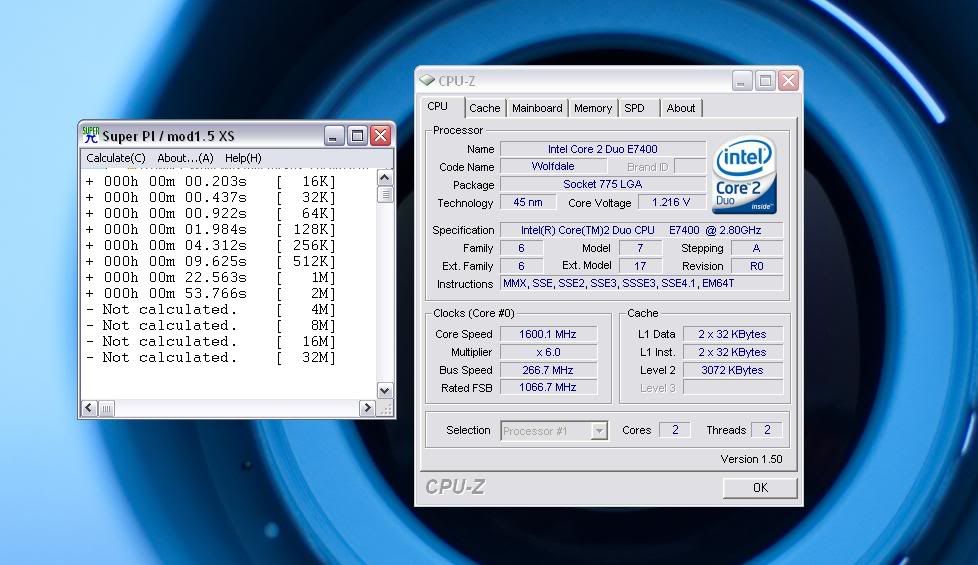Screen dimensions: 978x565
Task: Close the CPU-Z window
Action: (x=788, y=80)
